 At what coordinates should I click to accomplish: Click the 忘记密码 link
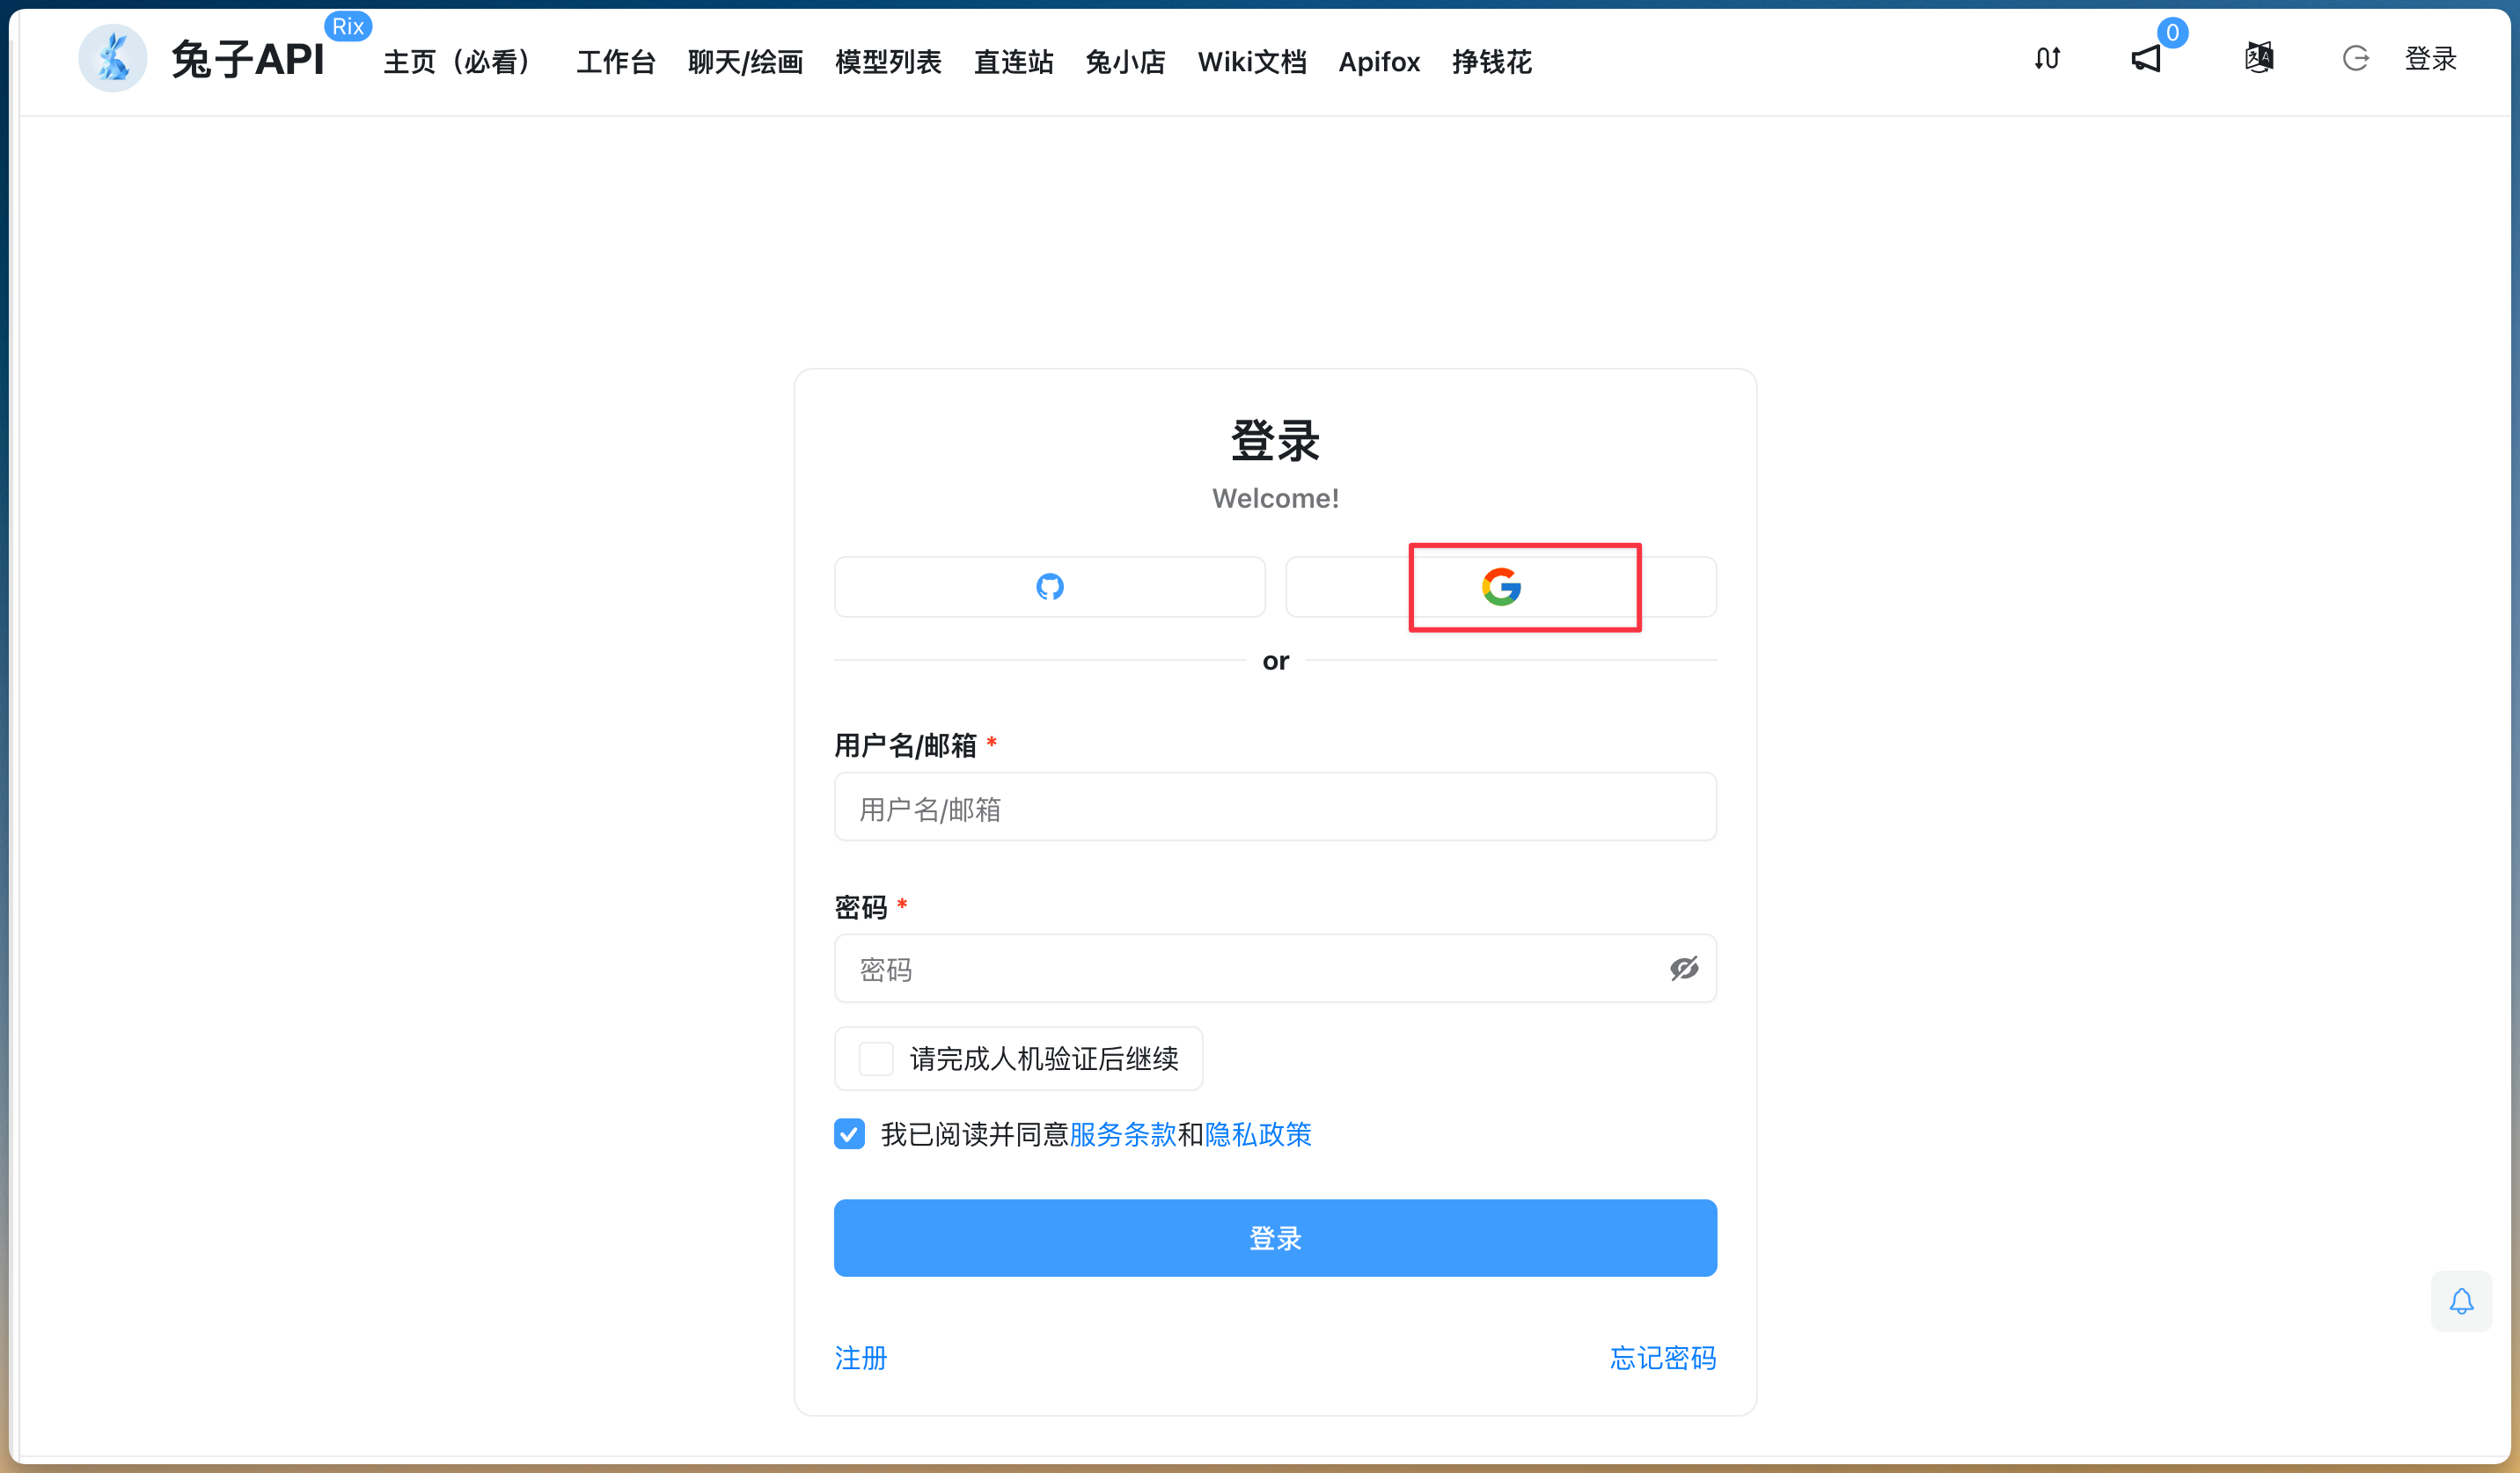pos(1662,1358)
